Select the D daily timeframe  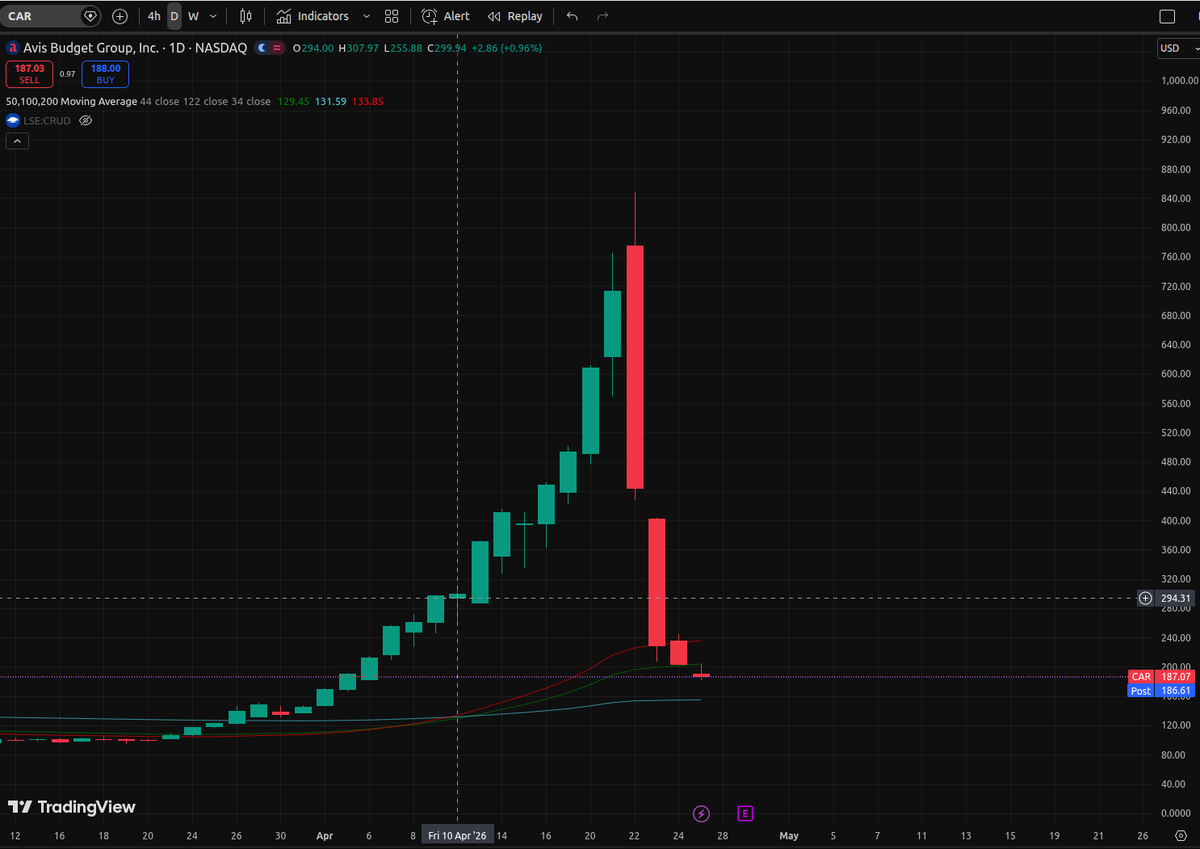[174, 16]
